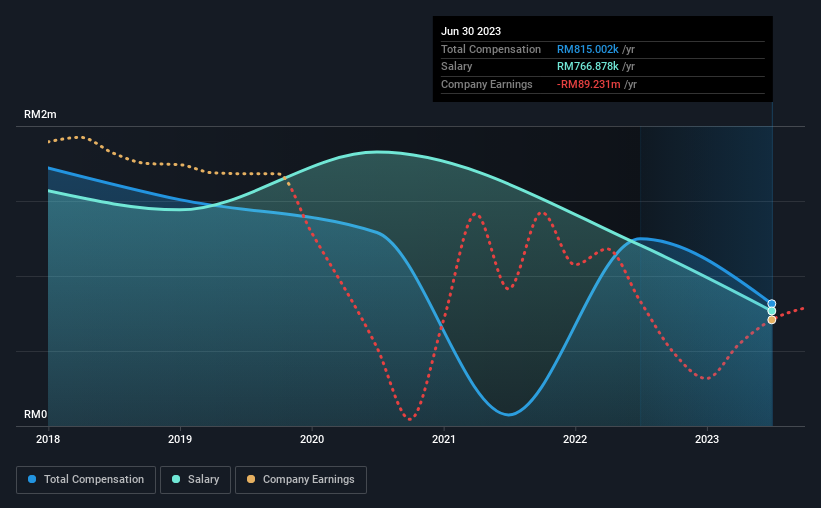Click the RM766.878k salary value
821x508 pixels.
[587, 67]
